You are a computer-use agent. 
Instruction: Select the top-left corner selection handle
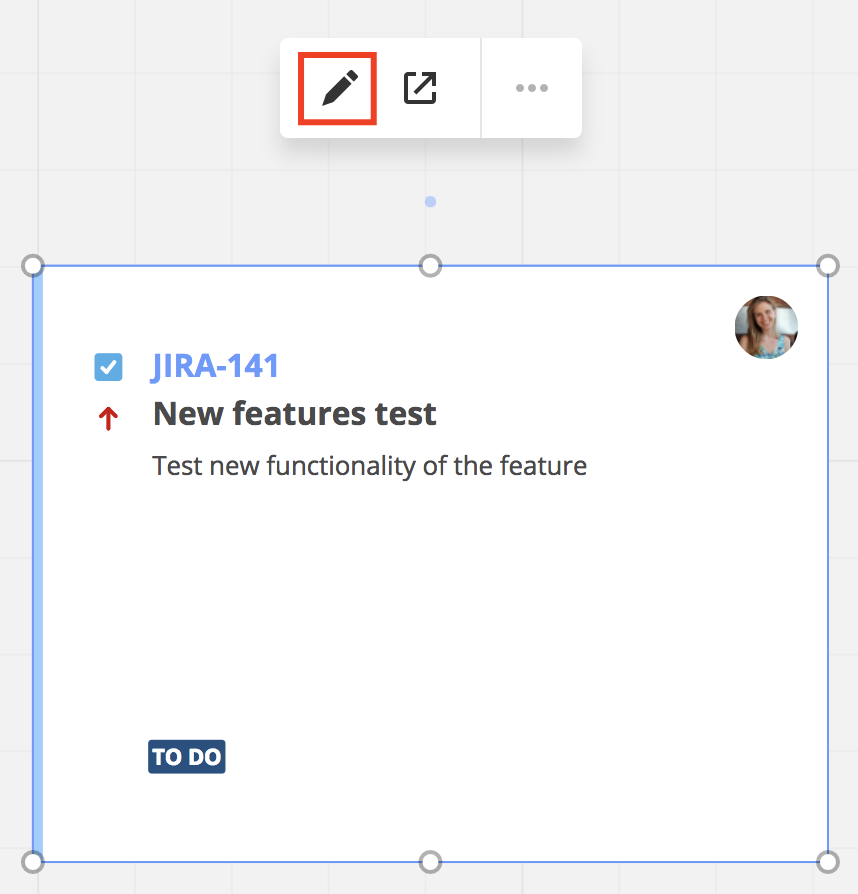pyautogui.click(x=31, y=265)
